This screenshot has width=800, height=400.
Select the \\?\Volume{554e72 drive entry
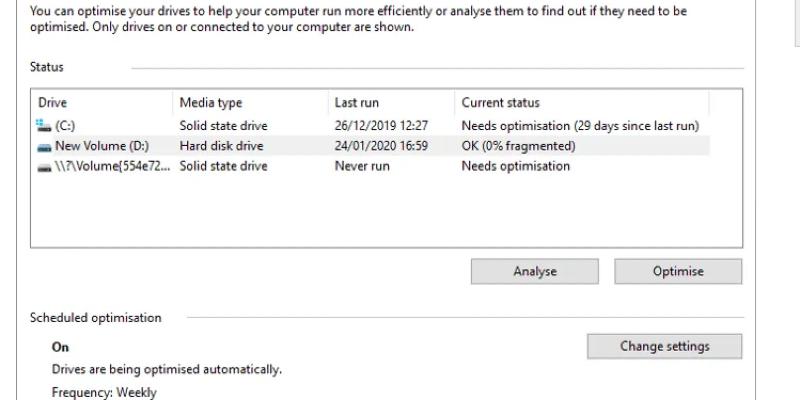(x=370, y=166)
